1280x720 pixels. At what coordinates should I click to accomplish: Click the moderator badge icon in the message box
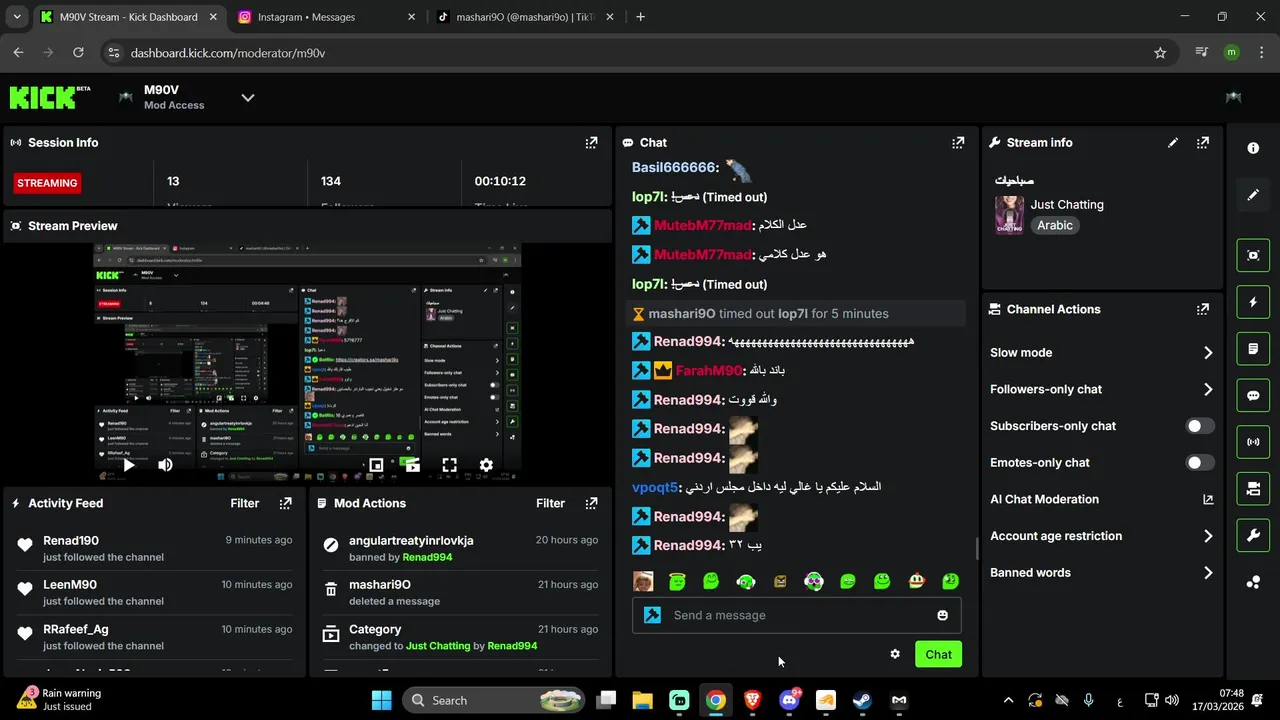pyautogui.click(x=653, y=615)
